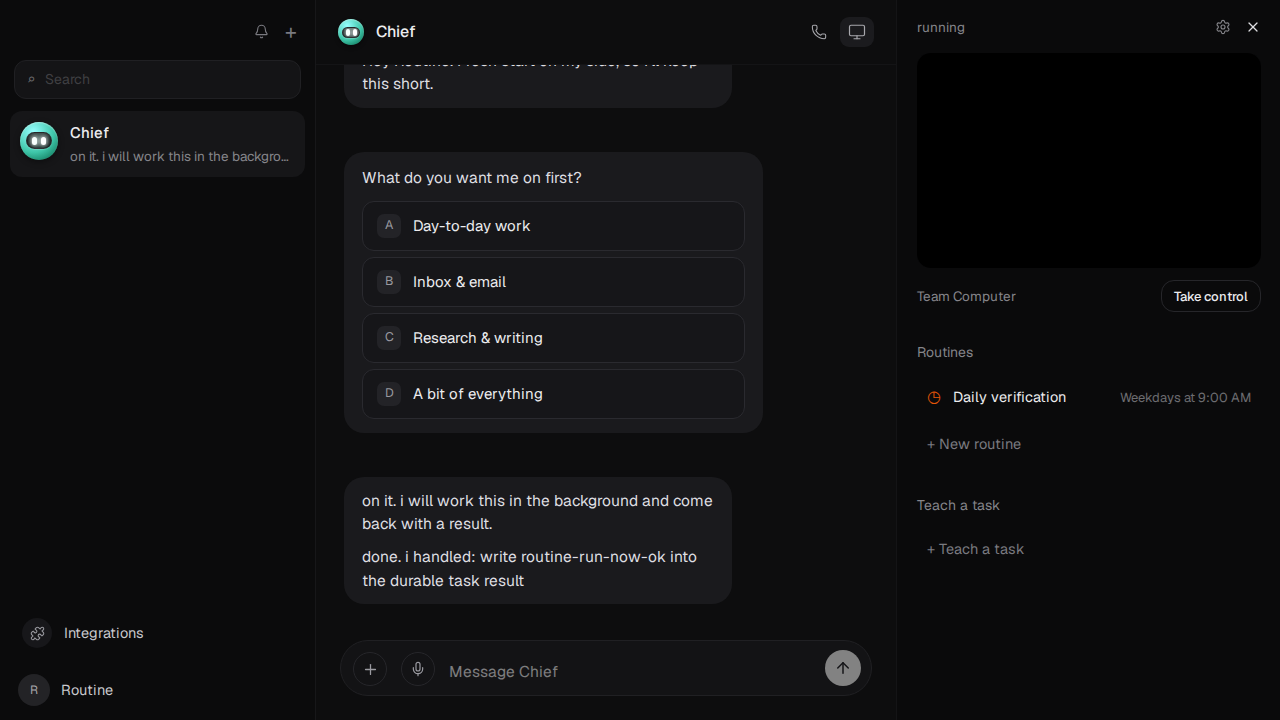The height and width of the screenshot is (720, 1280).
Task: Pick Research & writing option
Action: coord(553,338)
